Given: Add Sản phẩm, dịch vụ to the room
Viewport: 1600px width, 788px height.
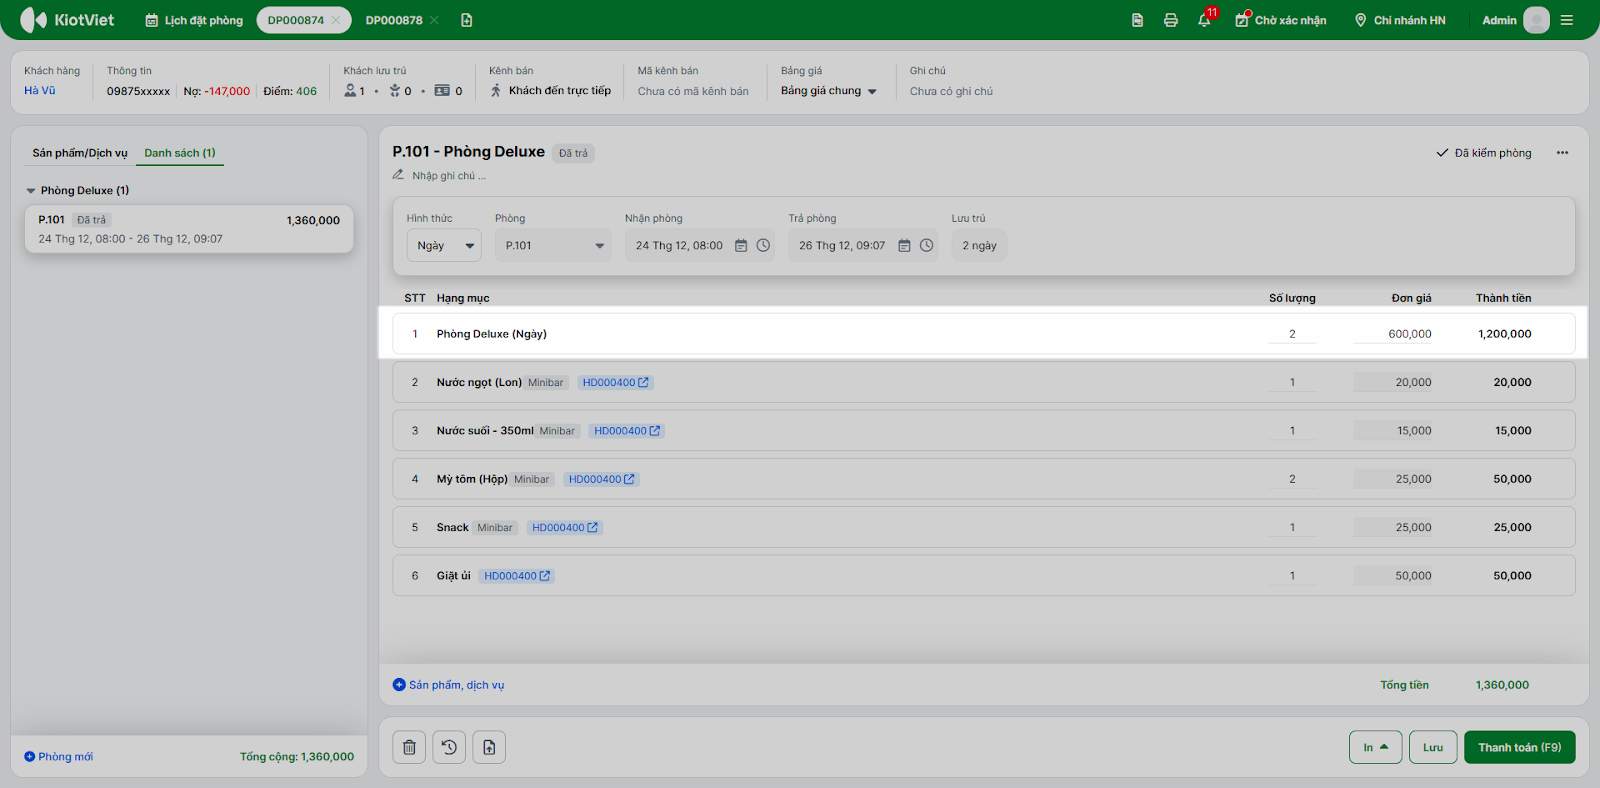Looking at the screenshot, I should [448, 685].
